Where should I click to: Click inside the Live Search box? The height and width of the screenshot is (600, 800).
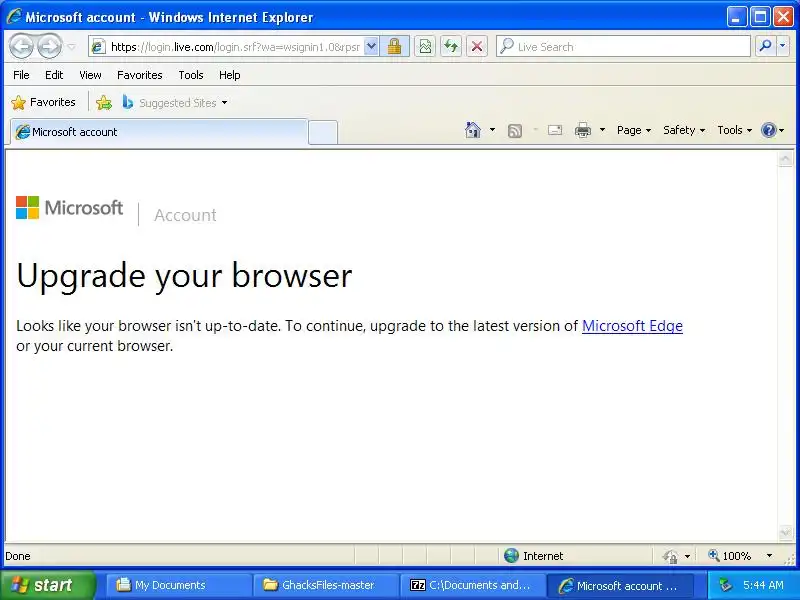(x=623, y=47)
